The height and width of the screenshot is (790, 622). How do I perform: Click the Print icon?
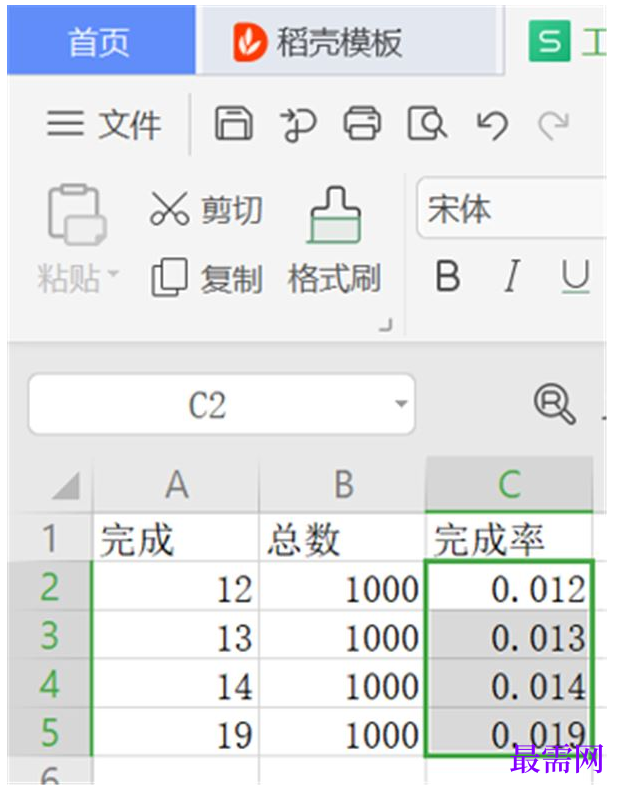pos(362,123)
